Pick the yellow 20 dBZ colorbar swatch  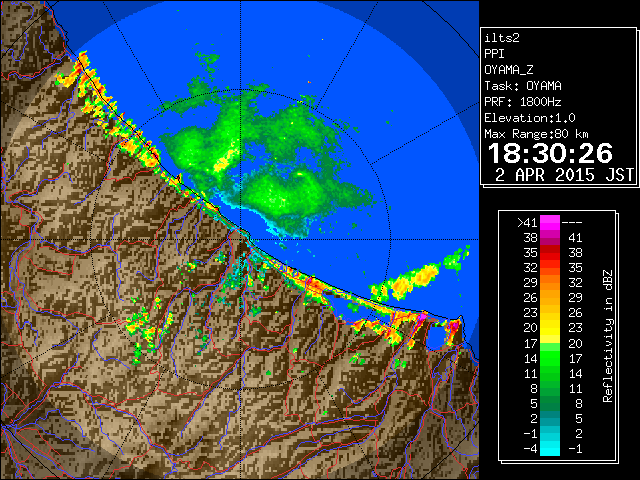coord(550,328)
